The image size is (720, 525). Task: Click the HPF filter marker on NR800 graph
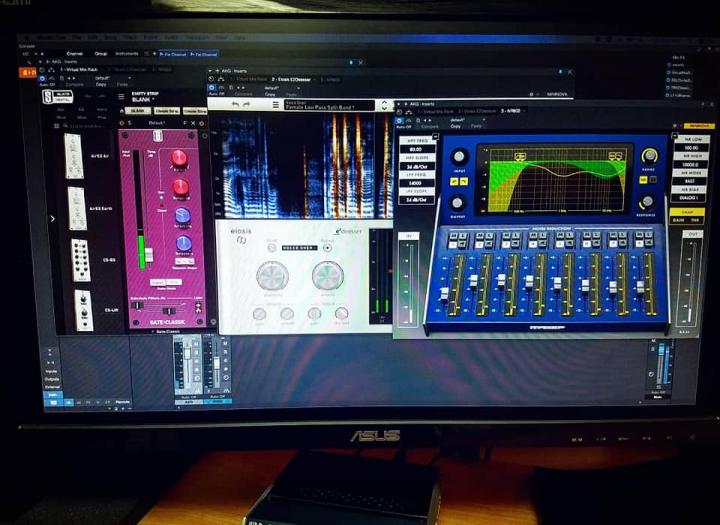coord(519,157)
